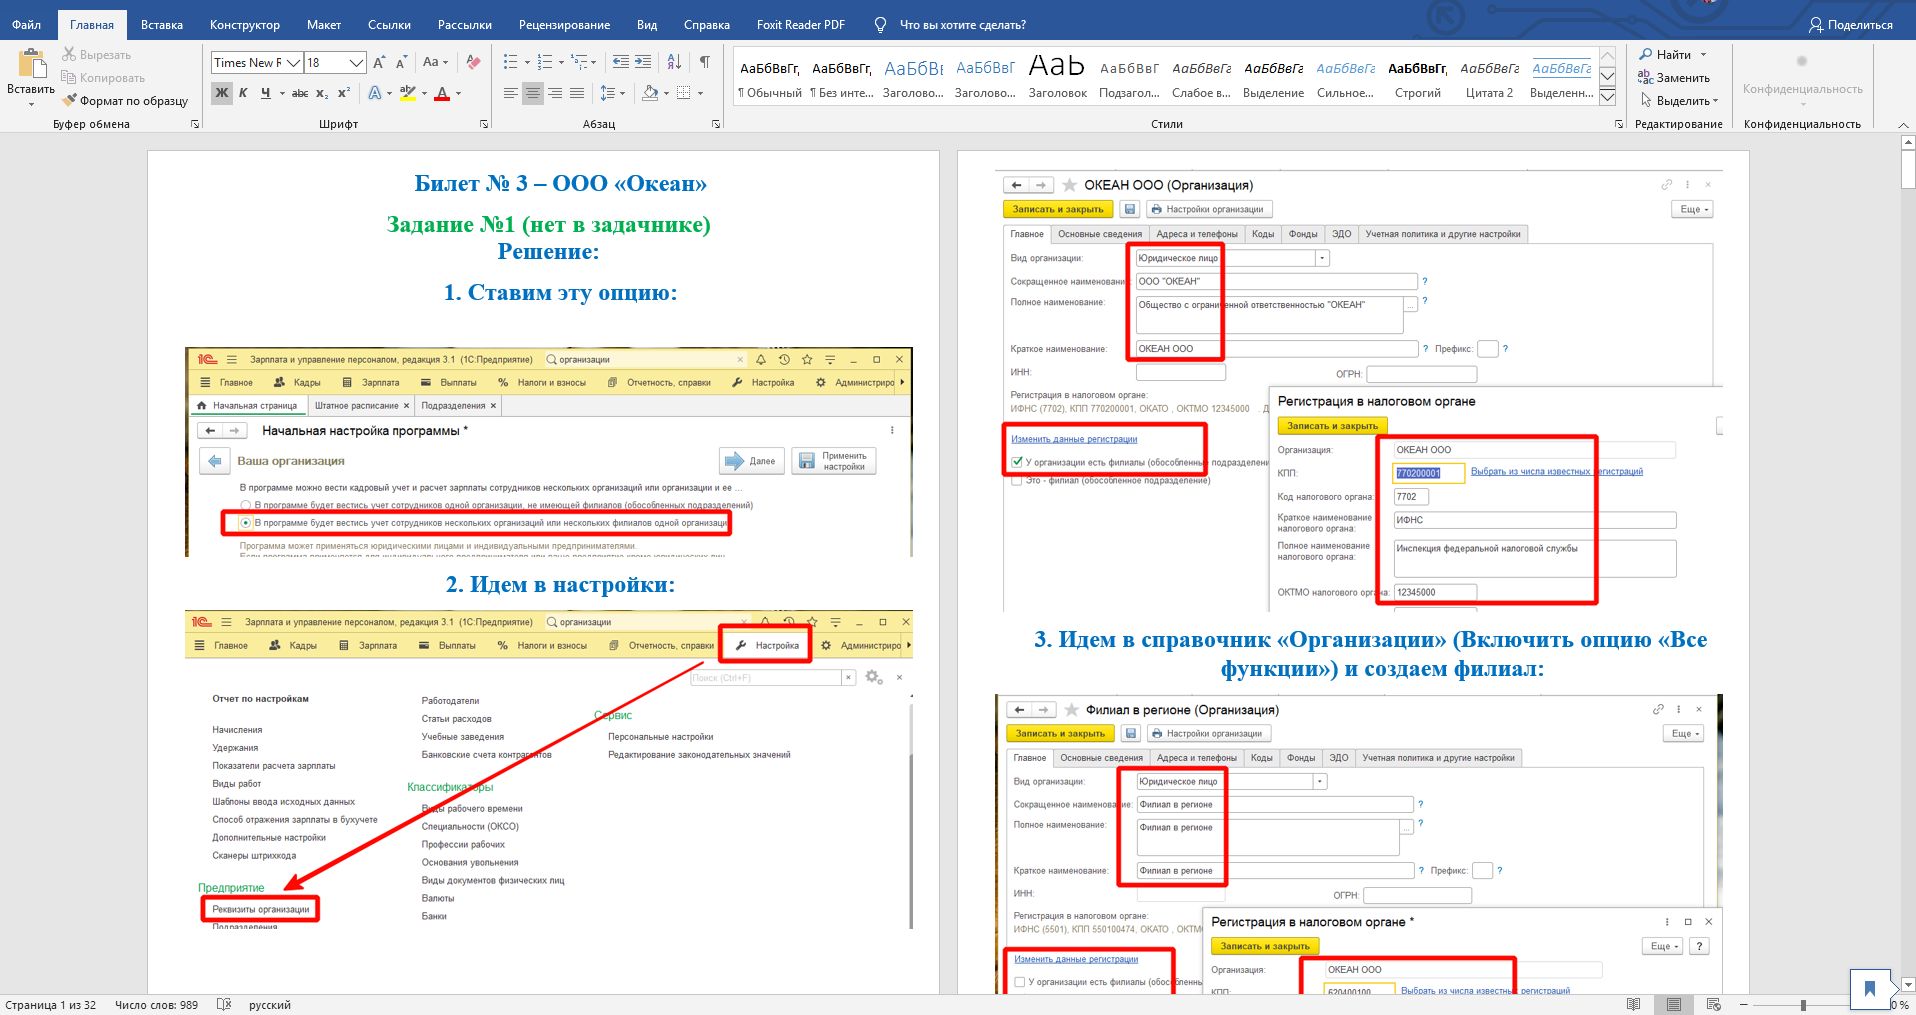This screenshot has width=1916, height=1015.
Task: Open the Выделить (Select) dropdown
Action: pos(1679,101)
